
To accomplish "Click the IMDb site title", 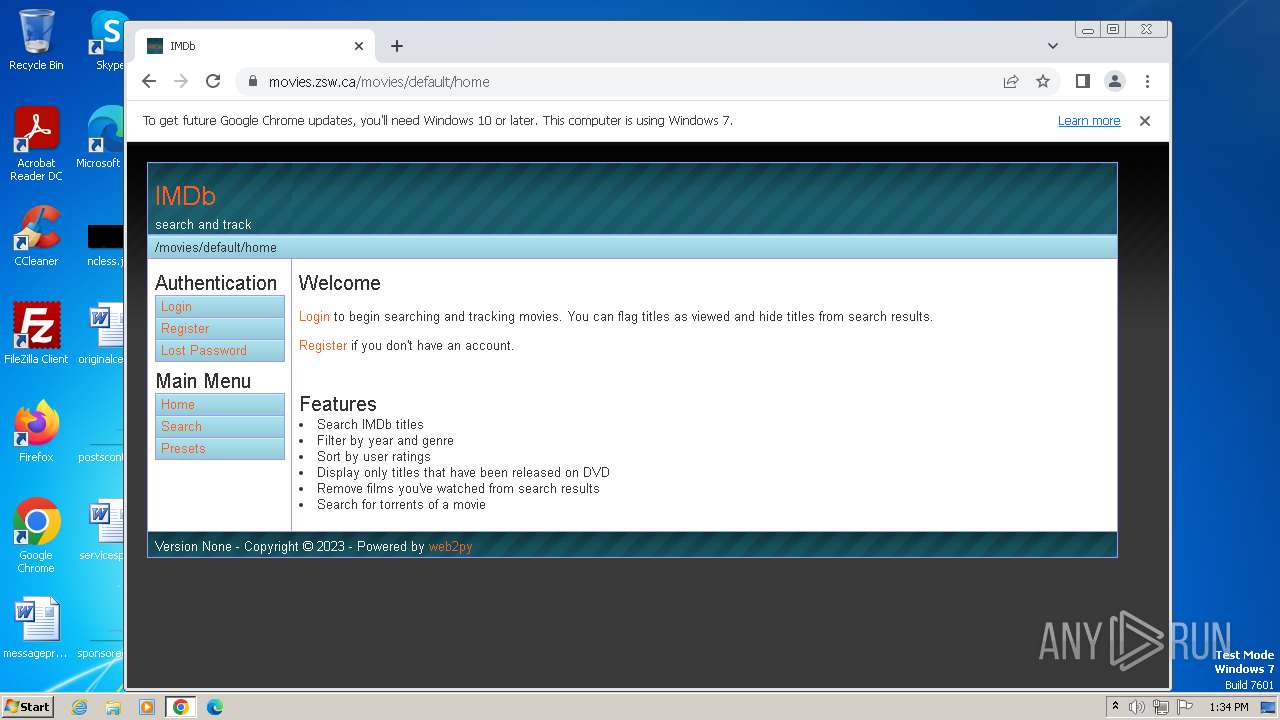I will (x=185, y=196).
